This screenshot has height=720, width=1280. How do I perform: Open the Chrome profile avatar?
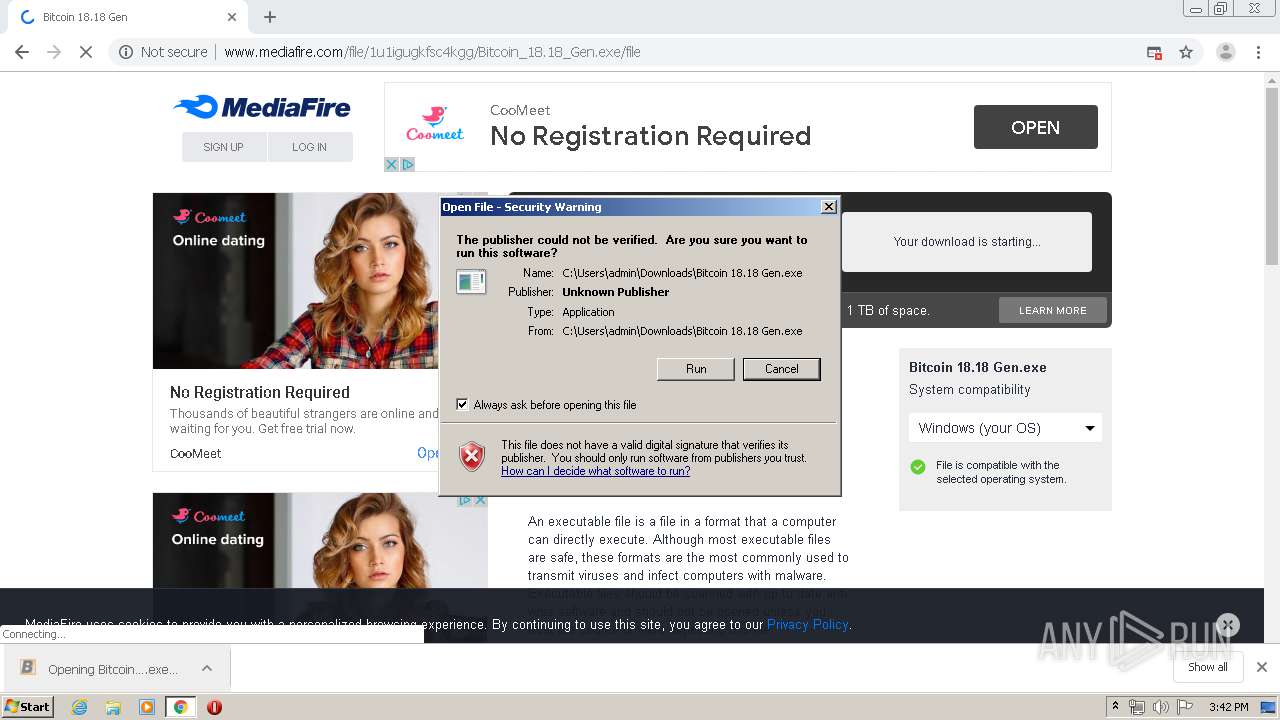tap(1225, 52)
